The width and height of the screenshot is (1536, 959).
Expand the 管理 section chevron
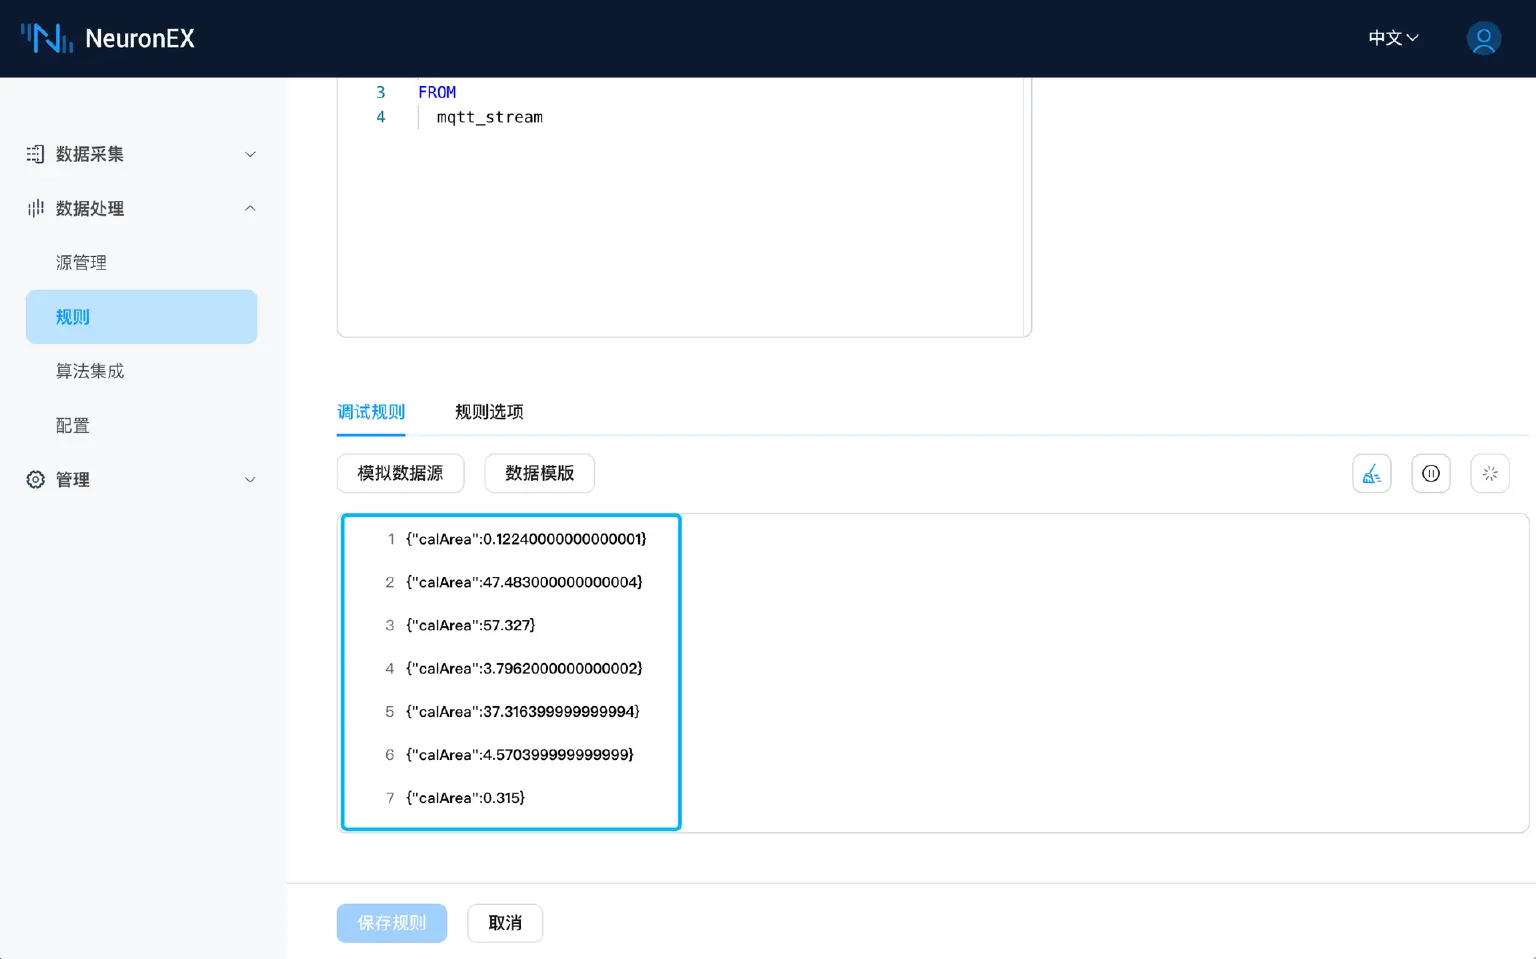point(250,479)
